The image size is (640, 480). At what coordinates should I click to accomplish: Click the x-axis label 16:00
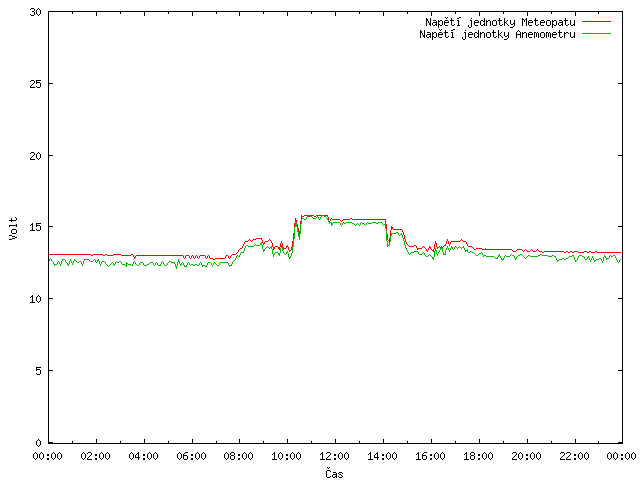[x=430, y=456]
